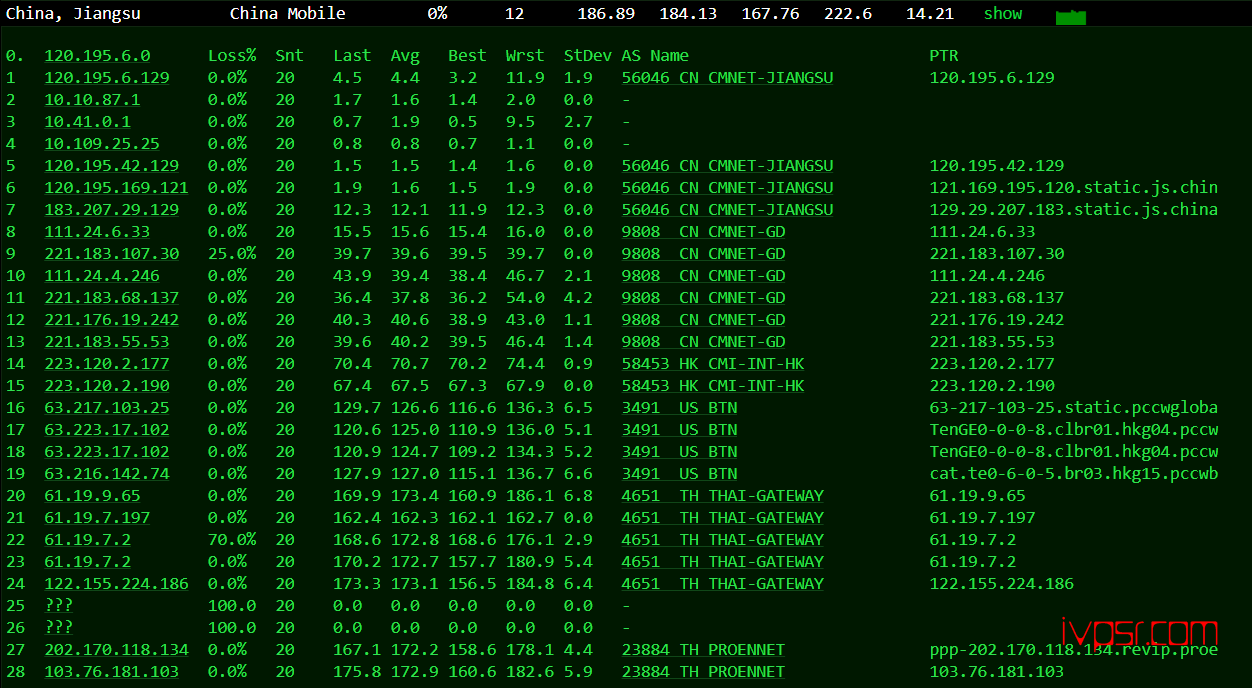The image size is (1252, 688).
Task: Open hop 5's underlined IP address 120.195.42.129
Action: [x=112, y=166]
